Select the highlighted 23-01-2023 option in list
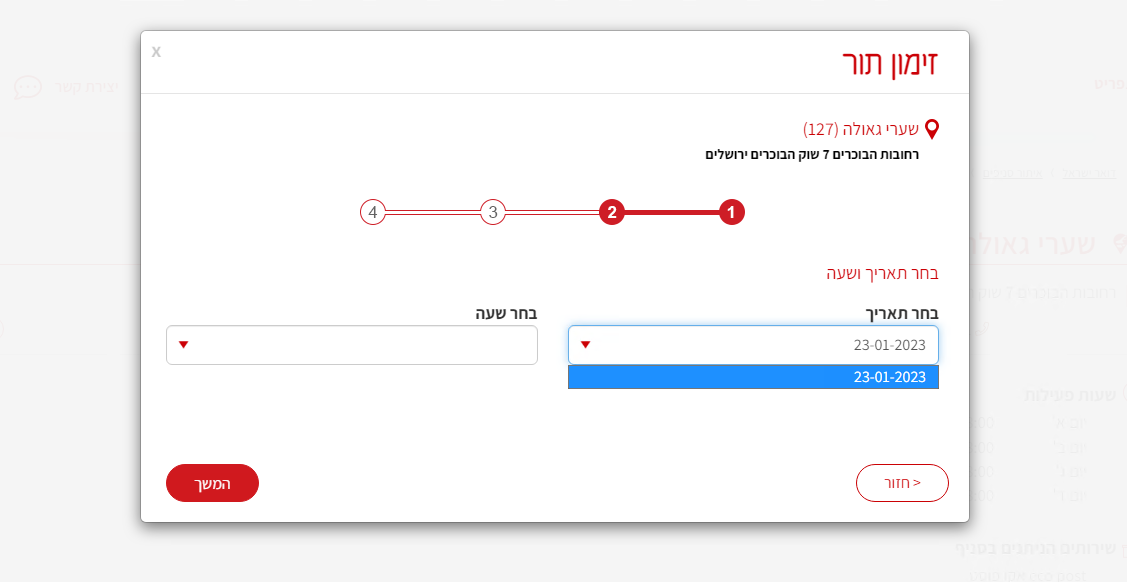 pyautogui.click(x=753, y=377)
